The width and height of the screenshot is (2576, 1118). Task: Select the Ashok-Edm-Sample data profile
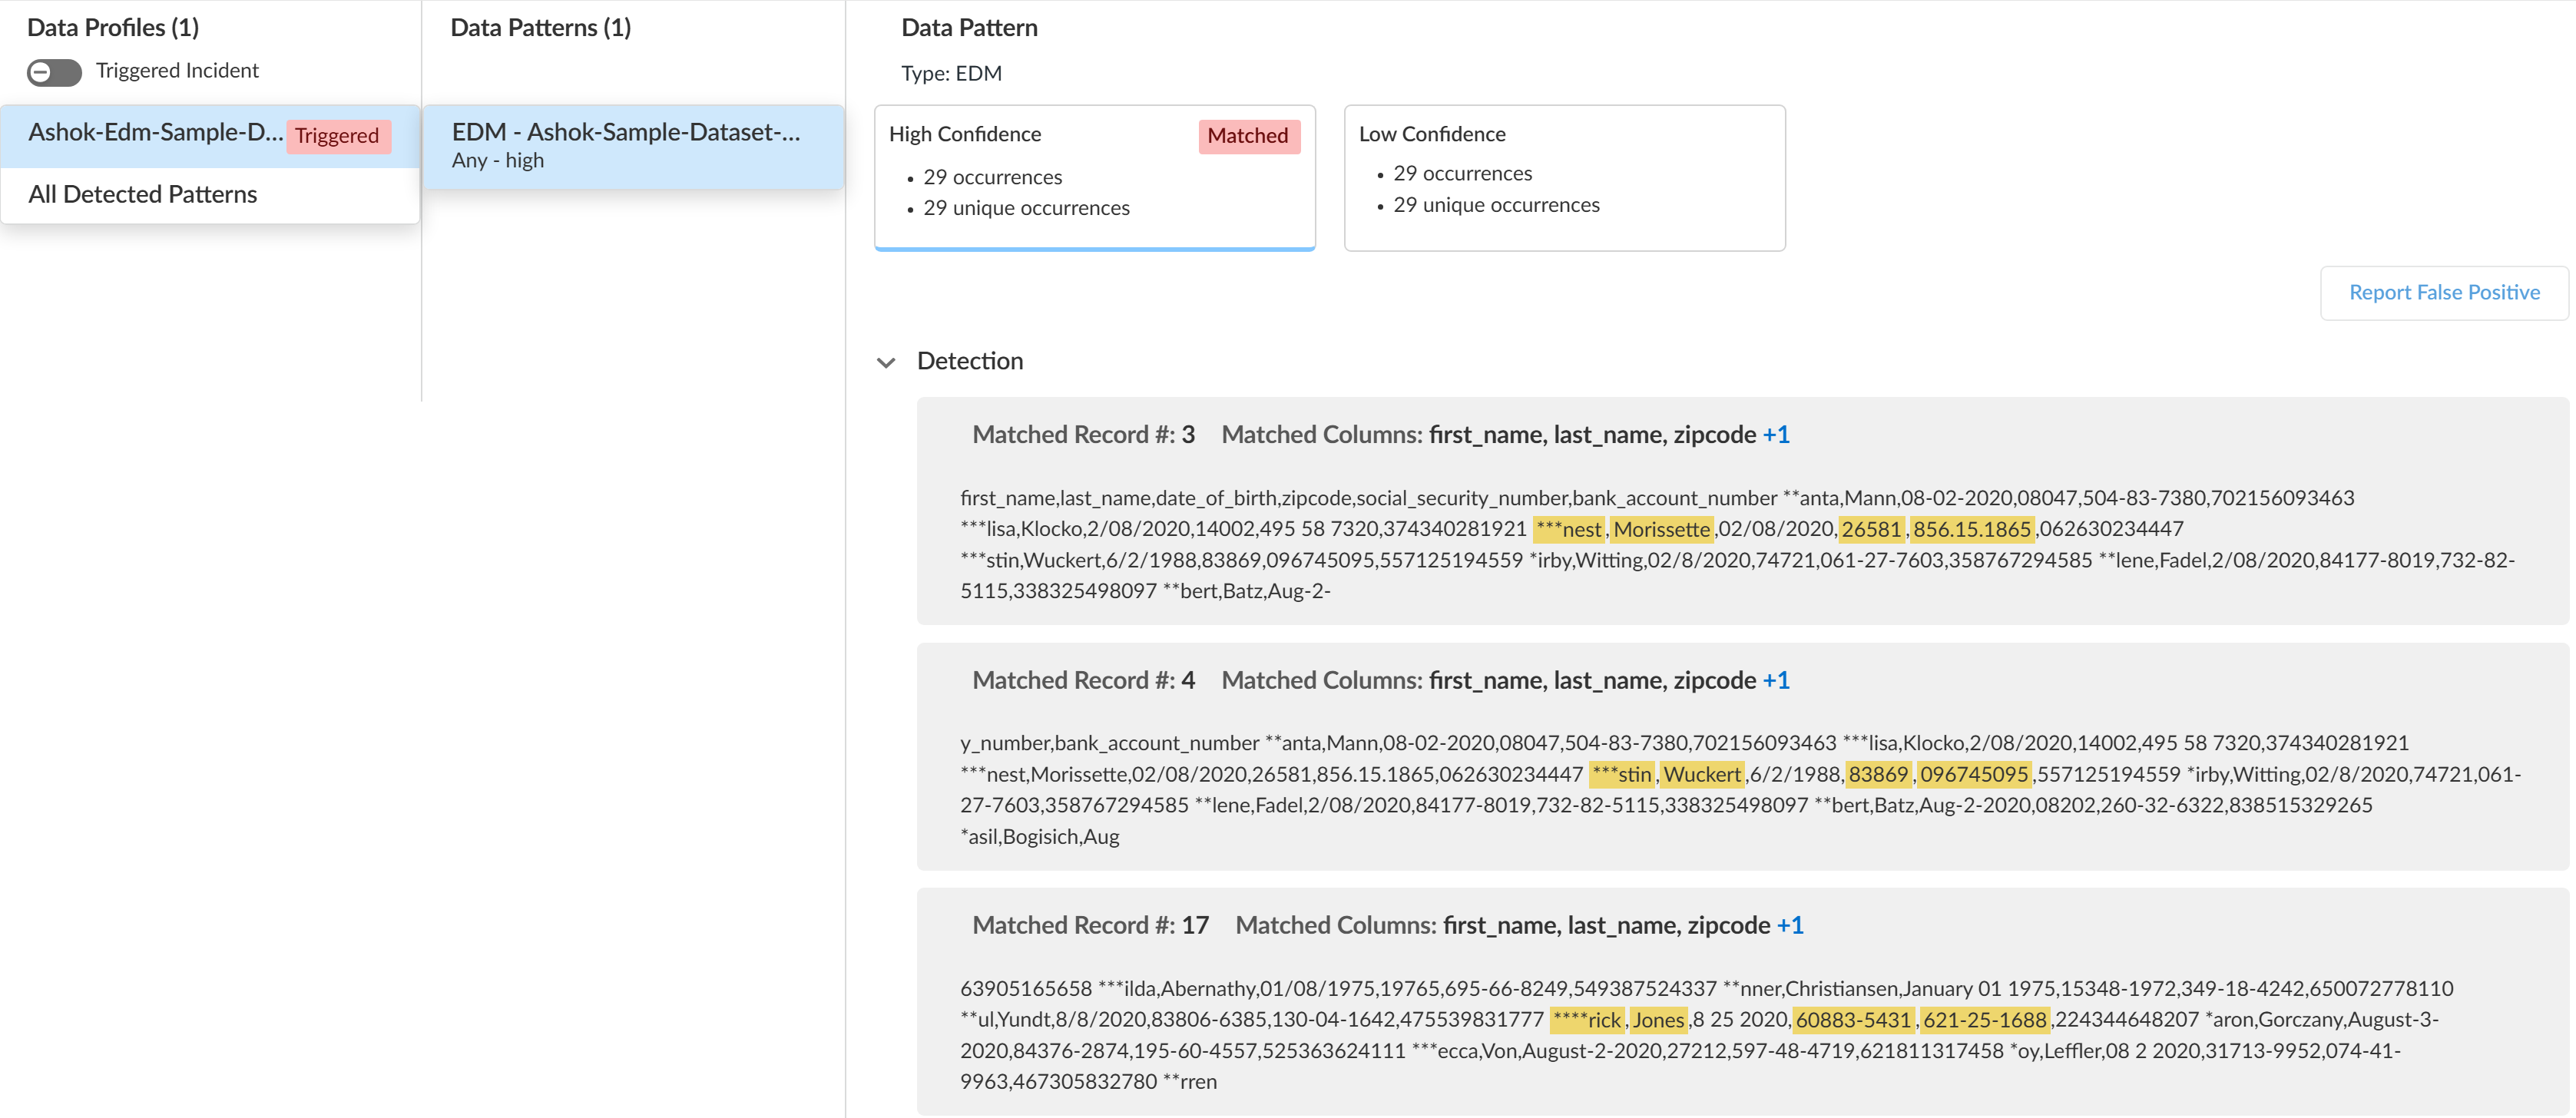point(155,133)
